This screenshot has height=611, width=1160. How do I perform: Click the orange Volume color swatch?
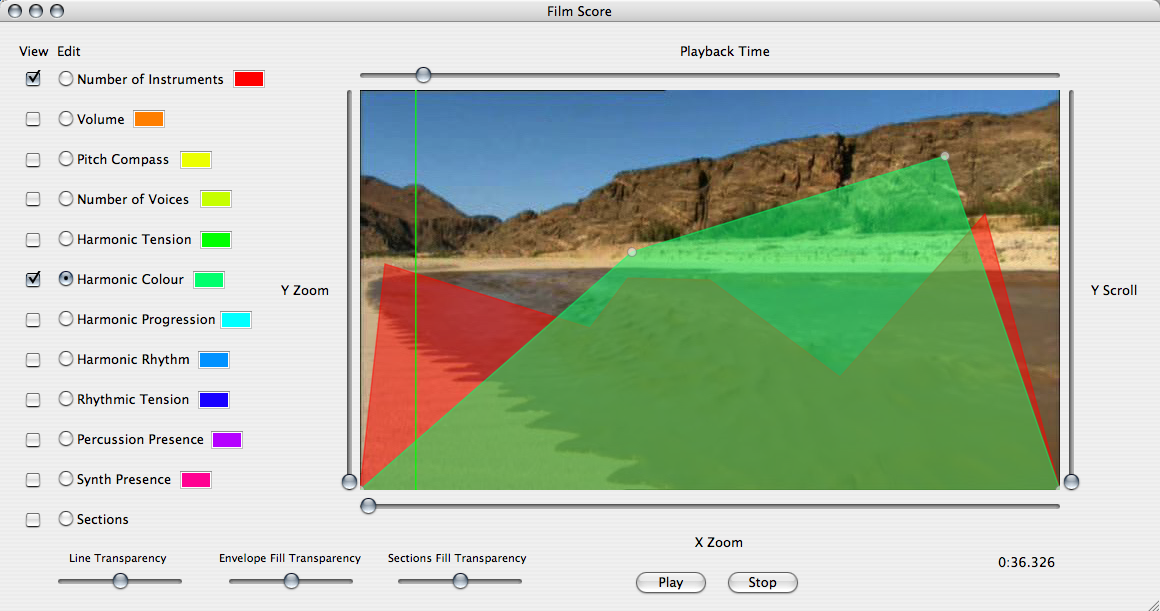148,119
